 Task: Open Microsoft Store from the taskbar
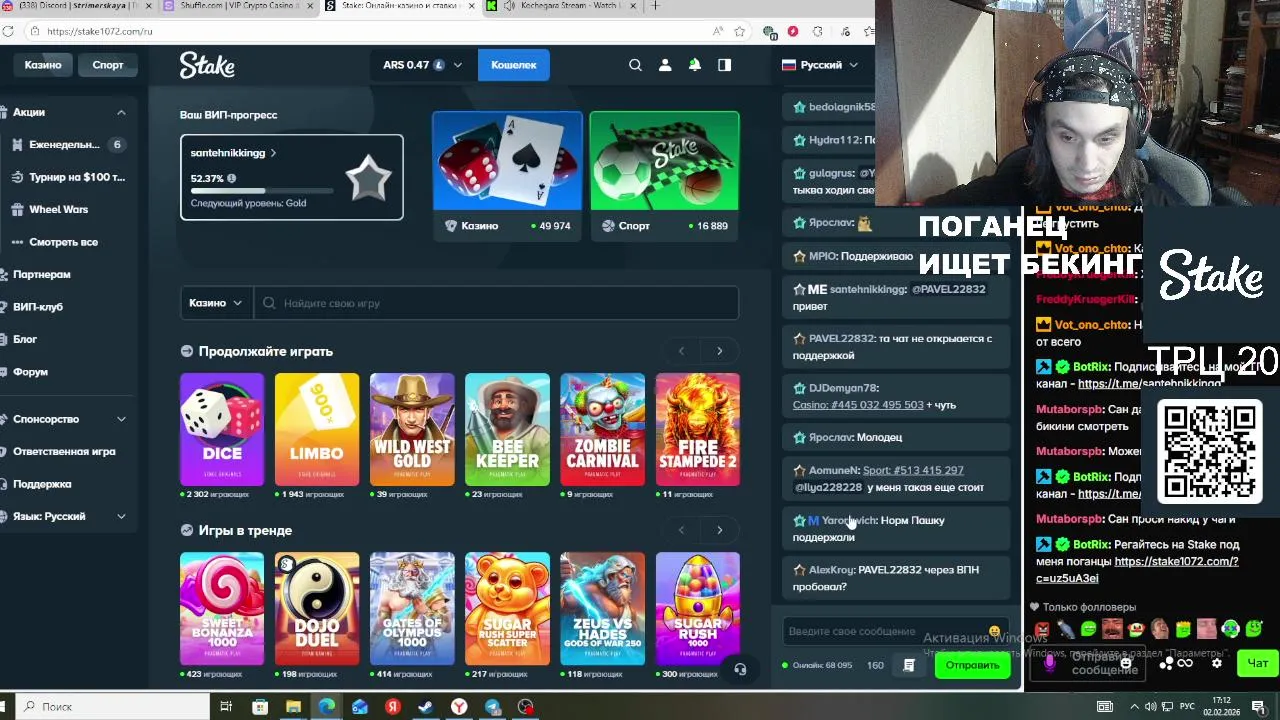(260, 707)
